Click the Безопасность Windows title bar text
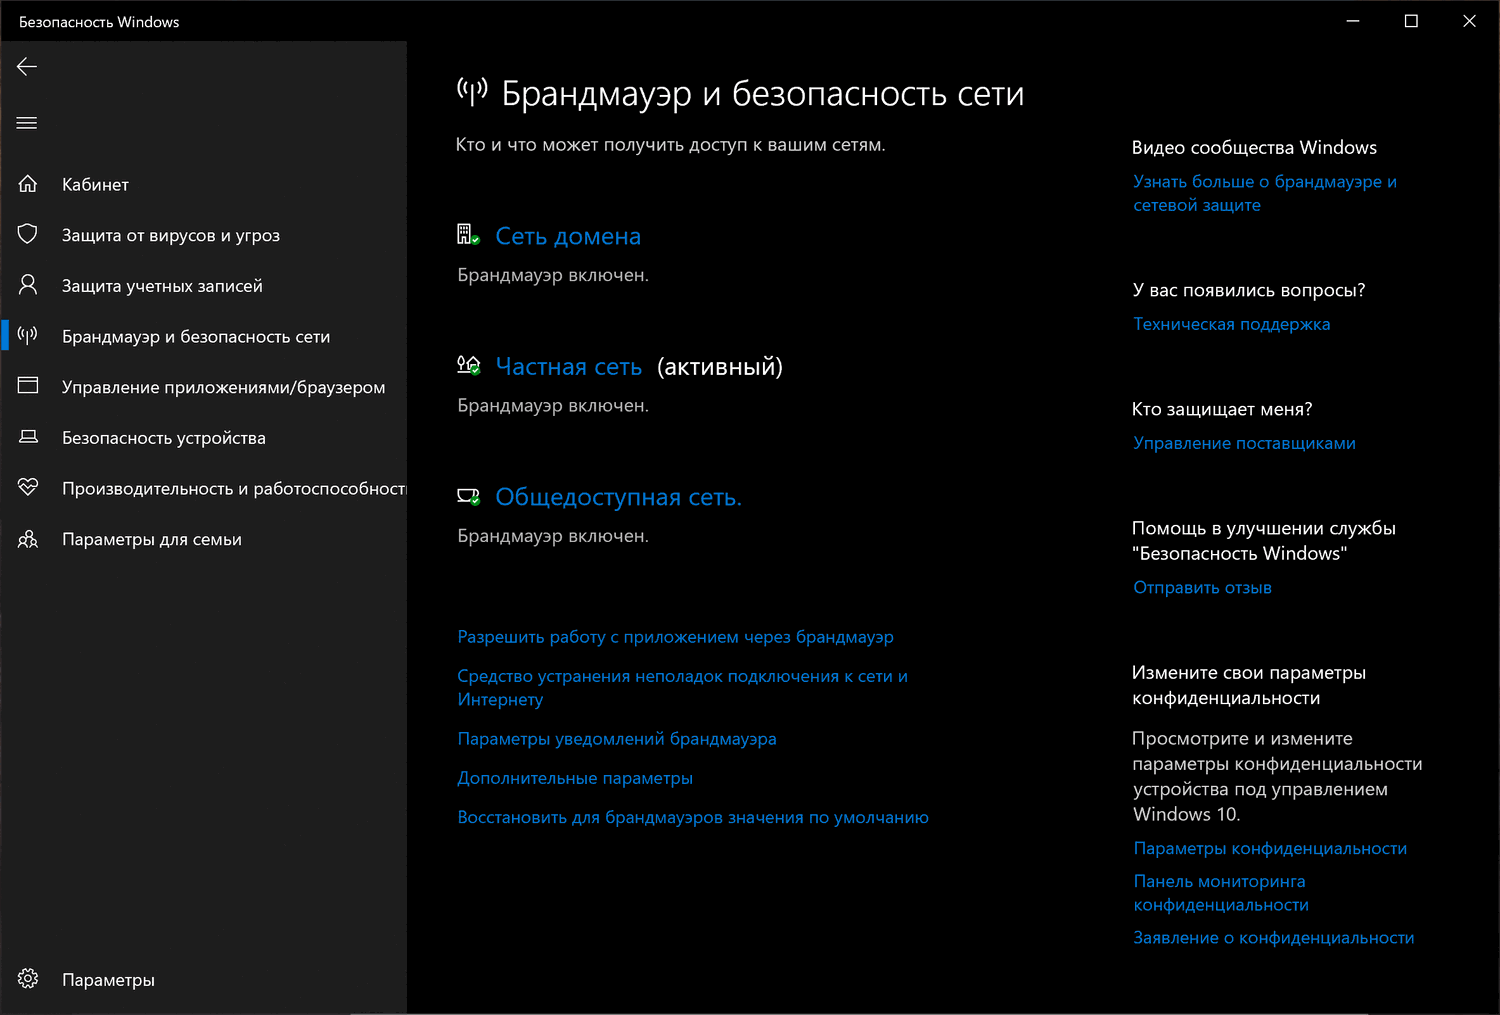The image size is (1500, 1015). coord(99,22)
